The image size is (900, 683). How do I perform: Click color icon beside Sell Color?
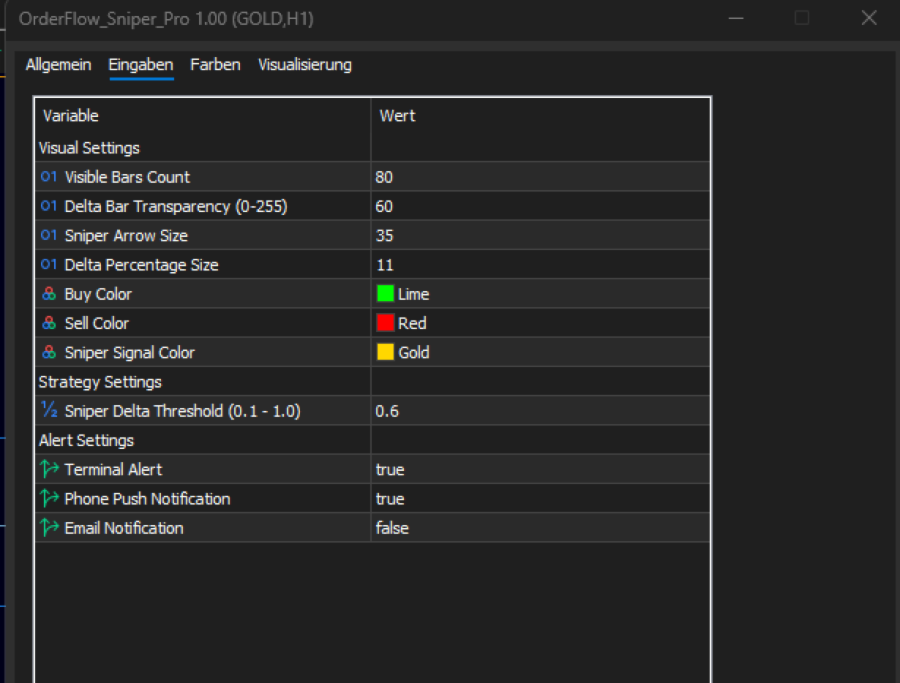pyautogui.click(x=49, y=323)
